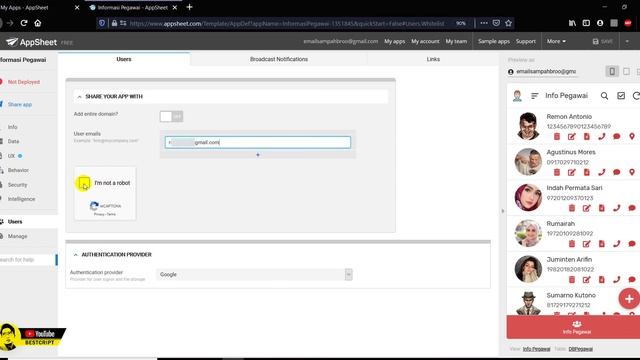Open the Behavior section in sidebar

pos(18,170)
